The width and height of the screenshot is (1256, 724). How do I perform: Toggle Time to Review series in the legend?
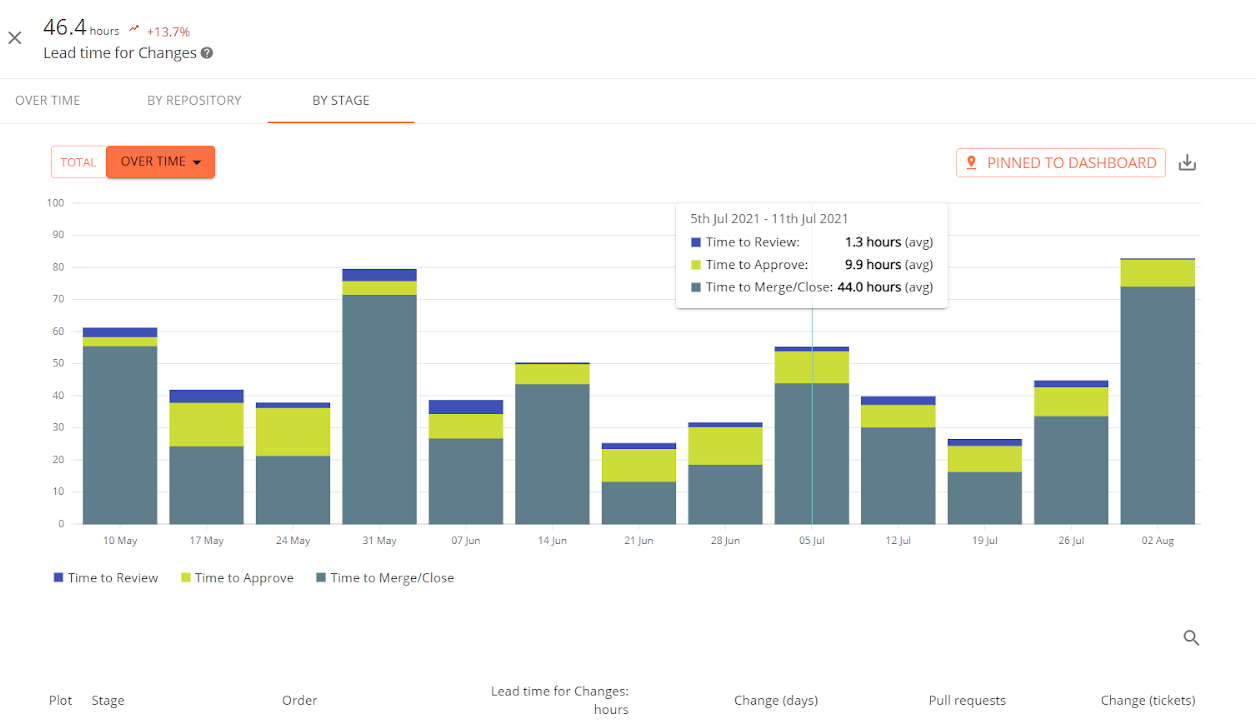pyautogui.click(x=105, y=578)
